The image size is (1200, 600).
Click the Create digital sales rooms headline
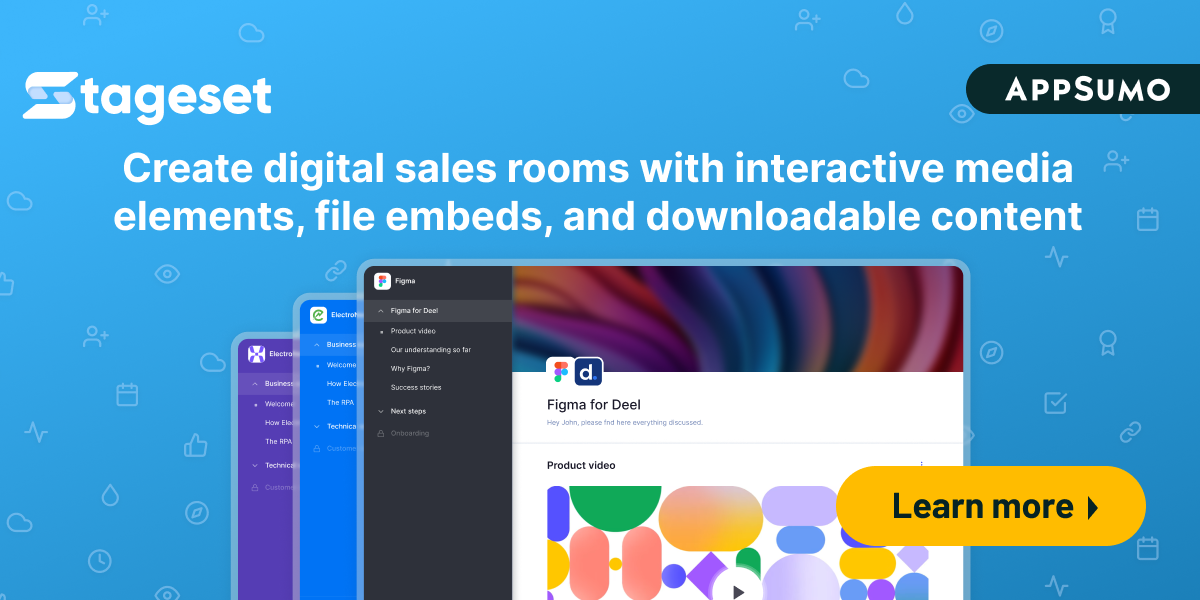pyautogui.click(x=597, y=192)
